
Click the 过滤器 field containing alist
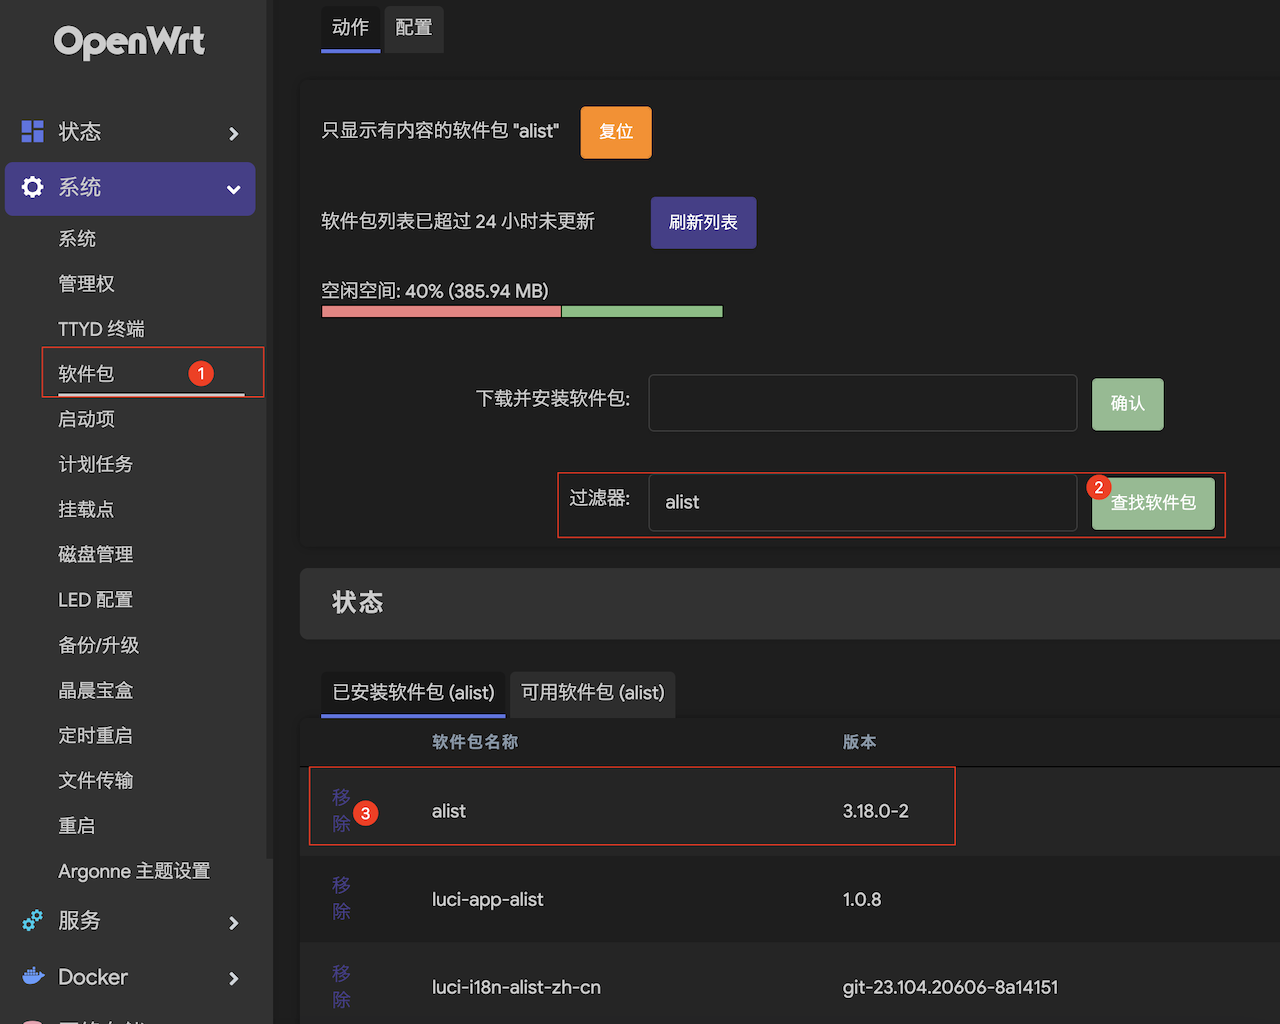coord(862,502)
